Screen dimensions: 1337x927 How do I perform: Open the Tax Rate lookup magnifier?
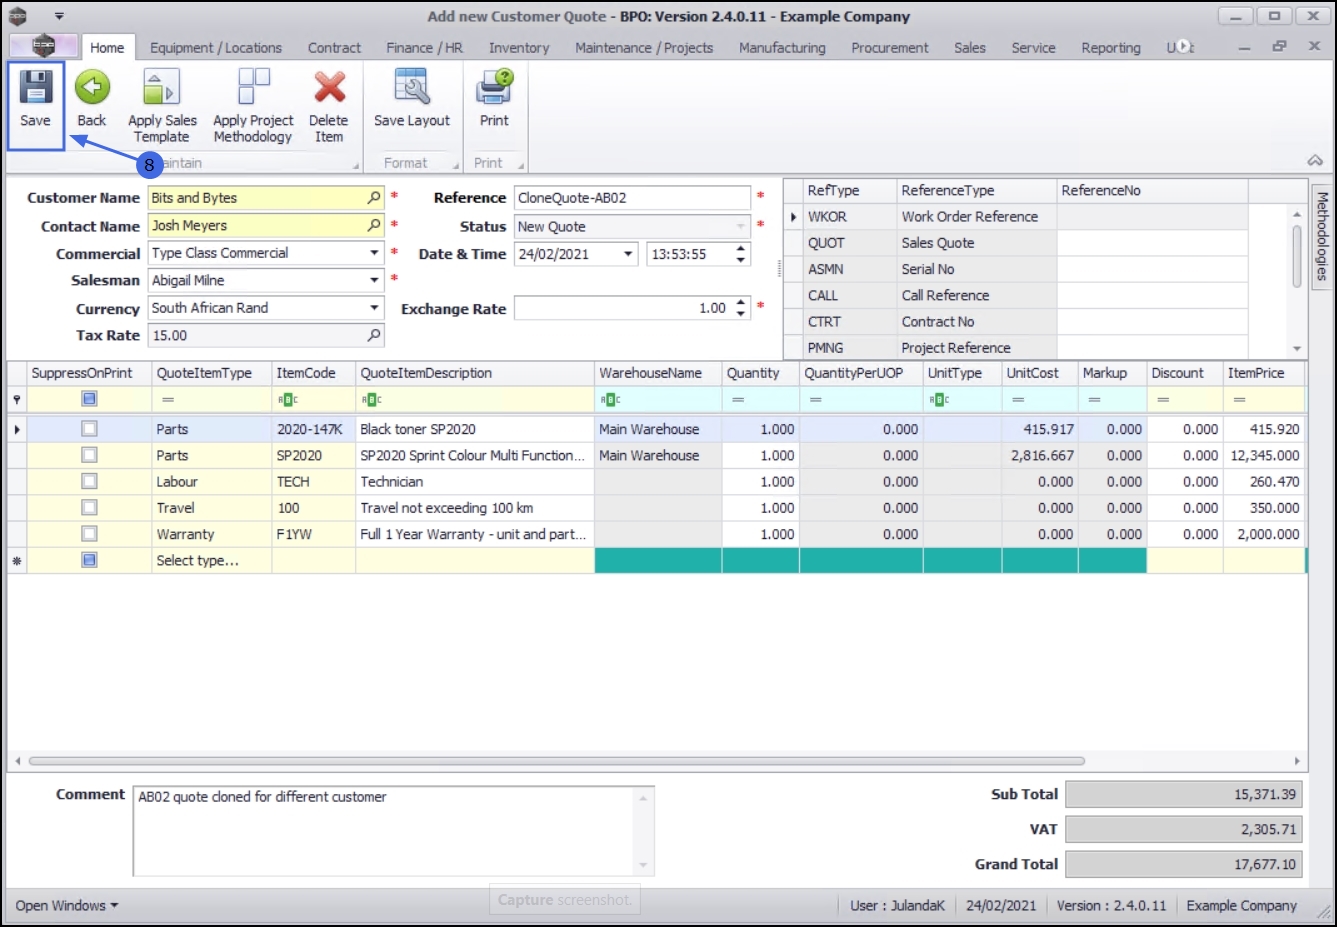374,336
